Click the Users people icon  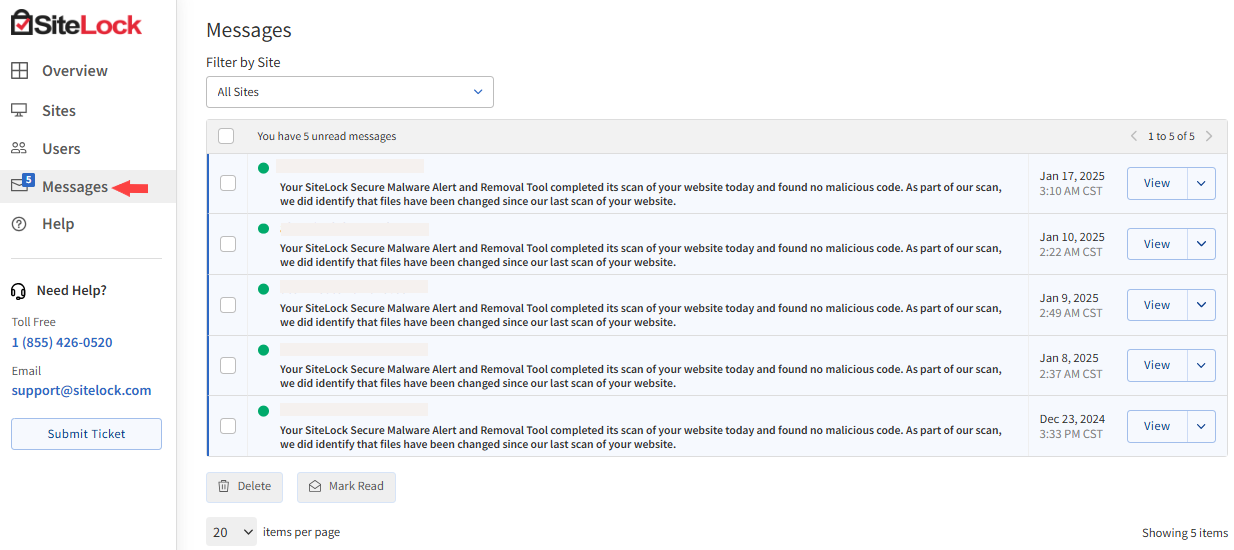point(19,148)
